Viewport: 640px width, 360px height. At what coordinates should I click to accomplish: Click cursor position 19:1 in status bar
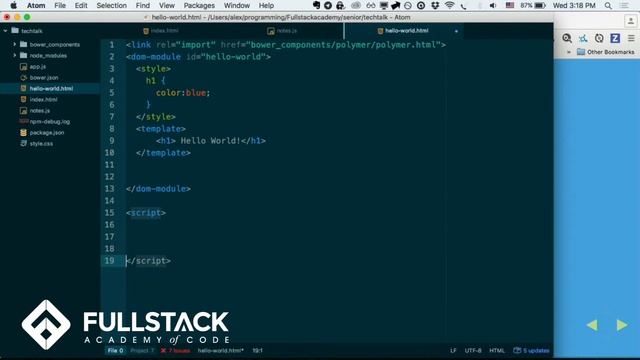258,350
